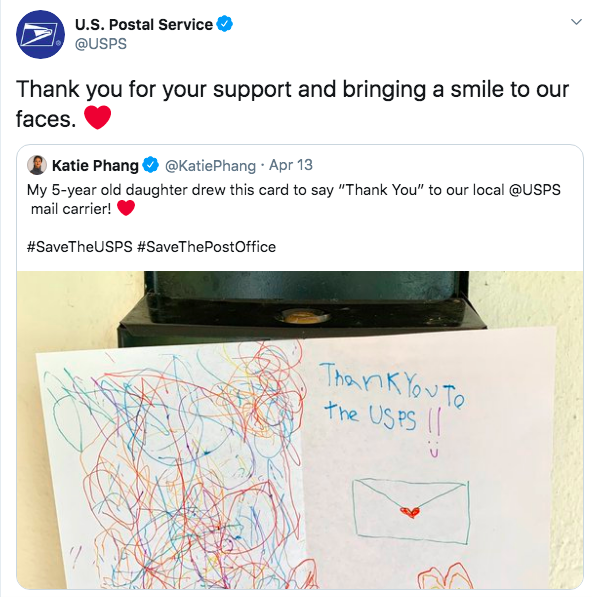Open the @USPS handle under the name
592x597 pixels.
[x=101, y=44]
